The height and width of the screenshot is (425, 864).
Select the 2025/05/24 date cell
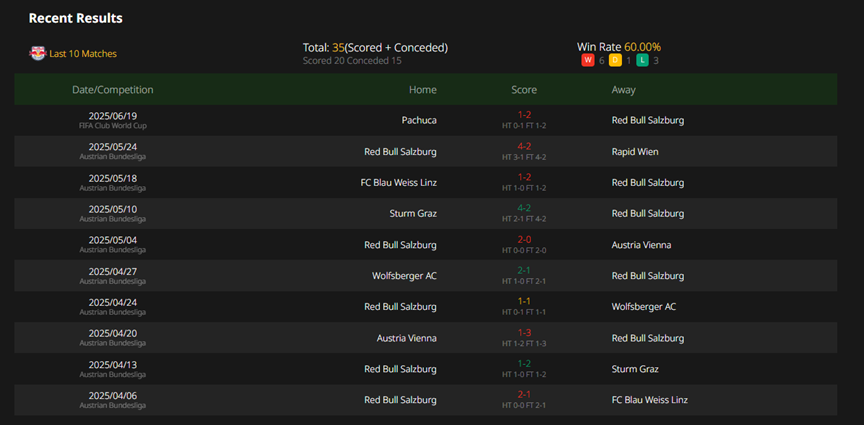[112, 147]
